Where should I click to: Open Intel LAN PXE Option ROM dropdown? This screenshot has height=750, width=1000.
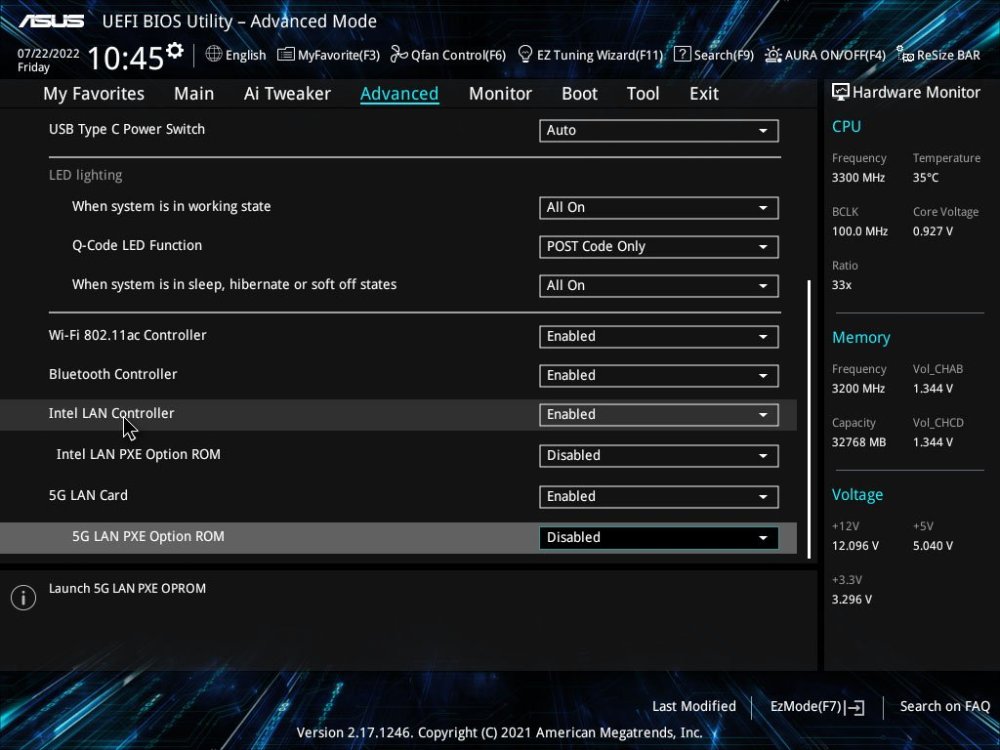point(659,455)
